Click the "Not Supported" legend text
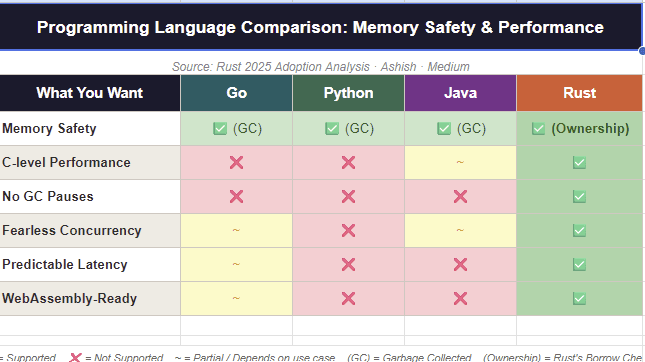Screen dimensions: 645x362 (x=129, y=357)
